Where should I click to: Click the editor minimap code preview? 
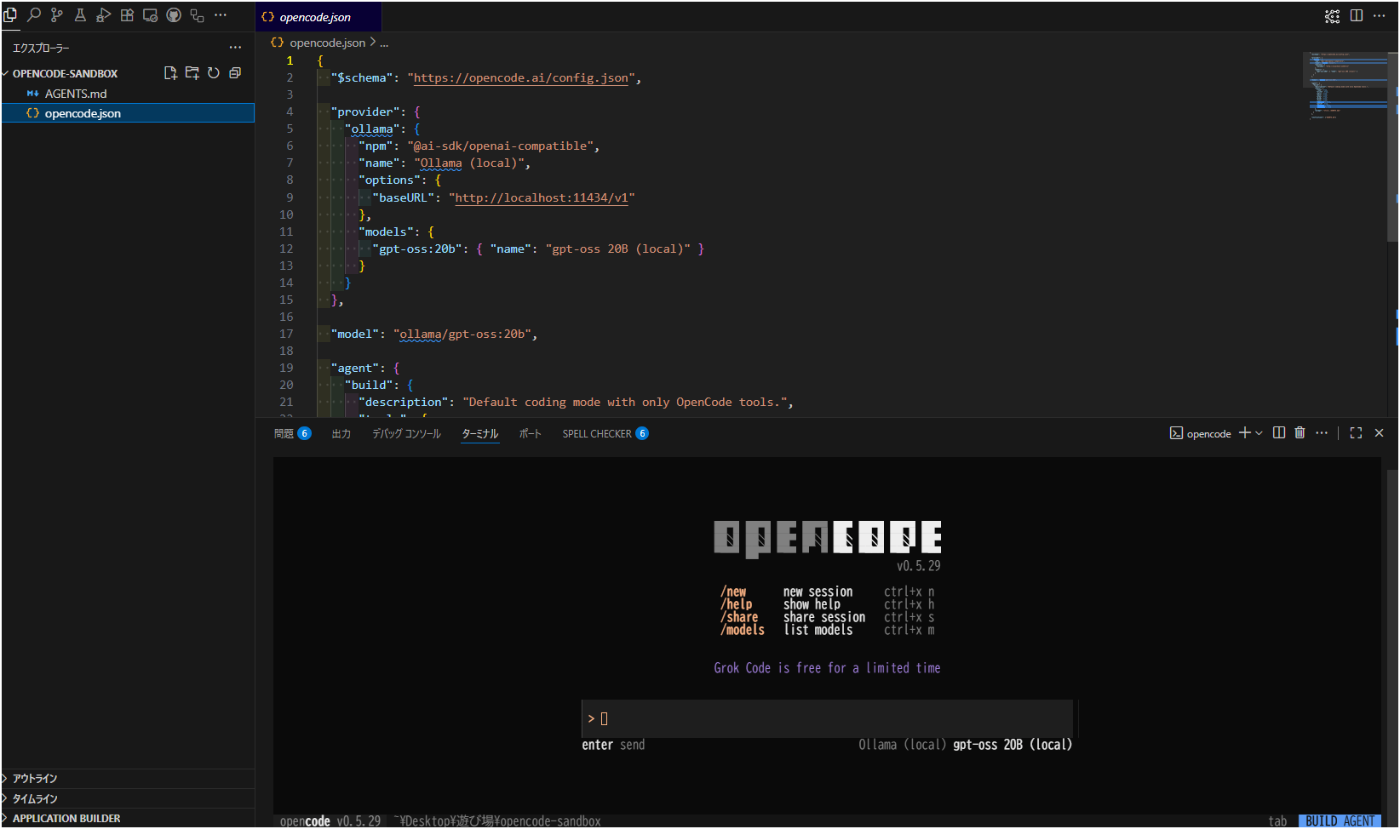coord(1343,85)
